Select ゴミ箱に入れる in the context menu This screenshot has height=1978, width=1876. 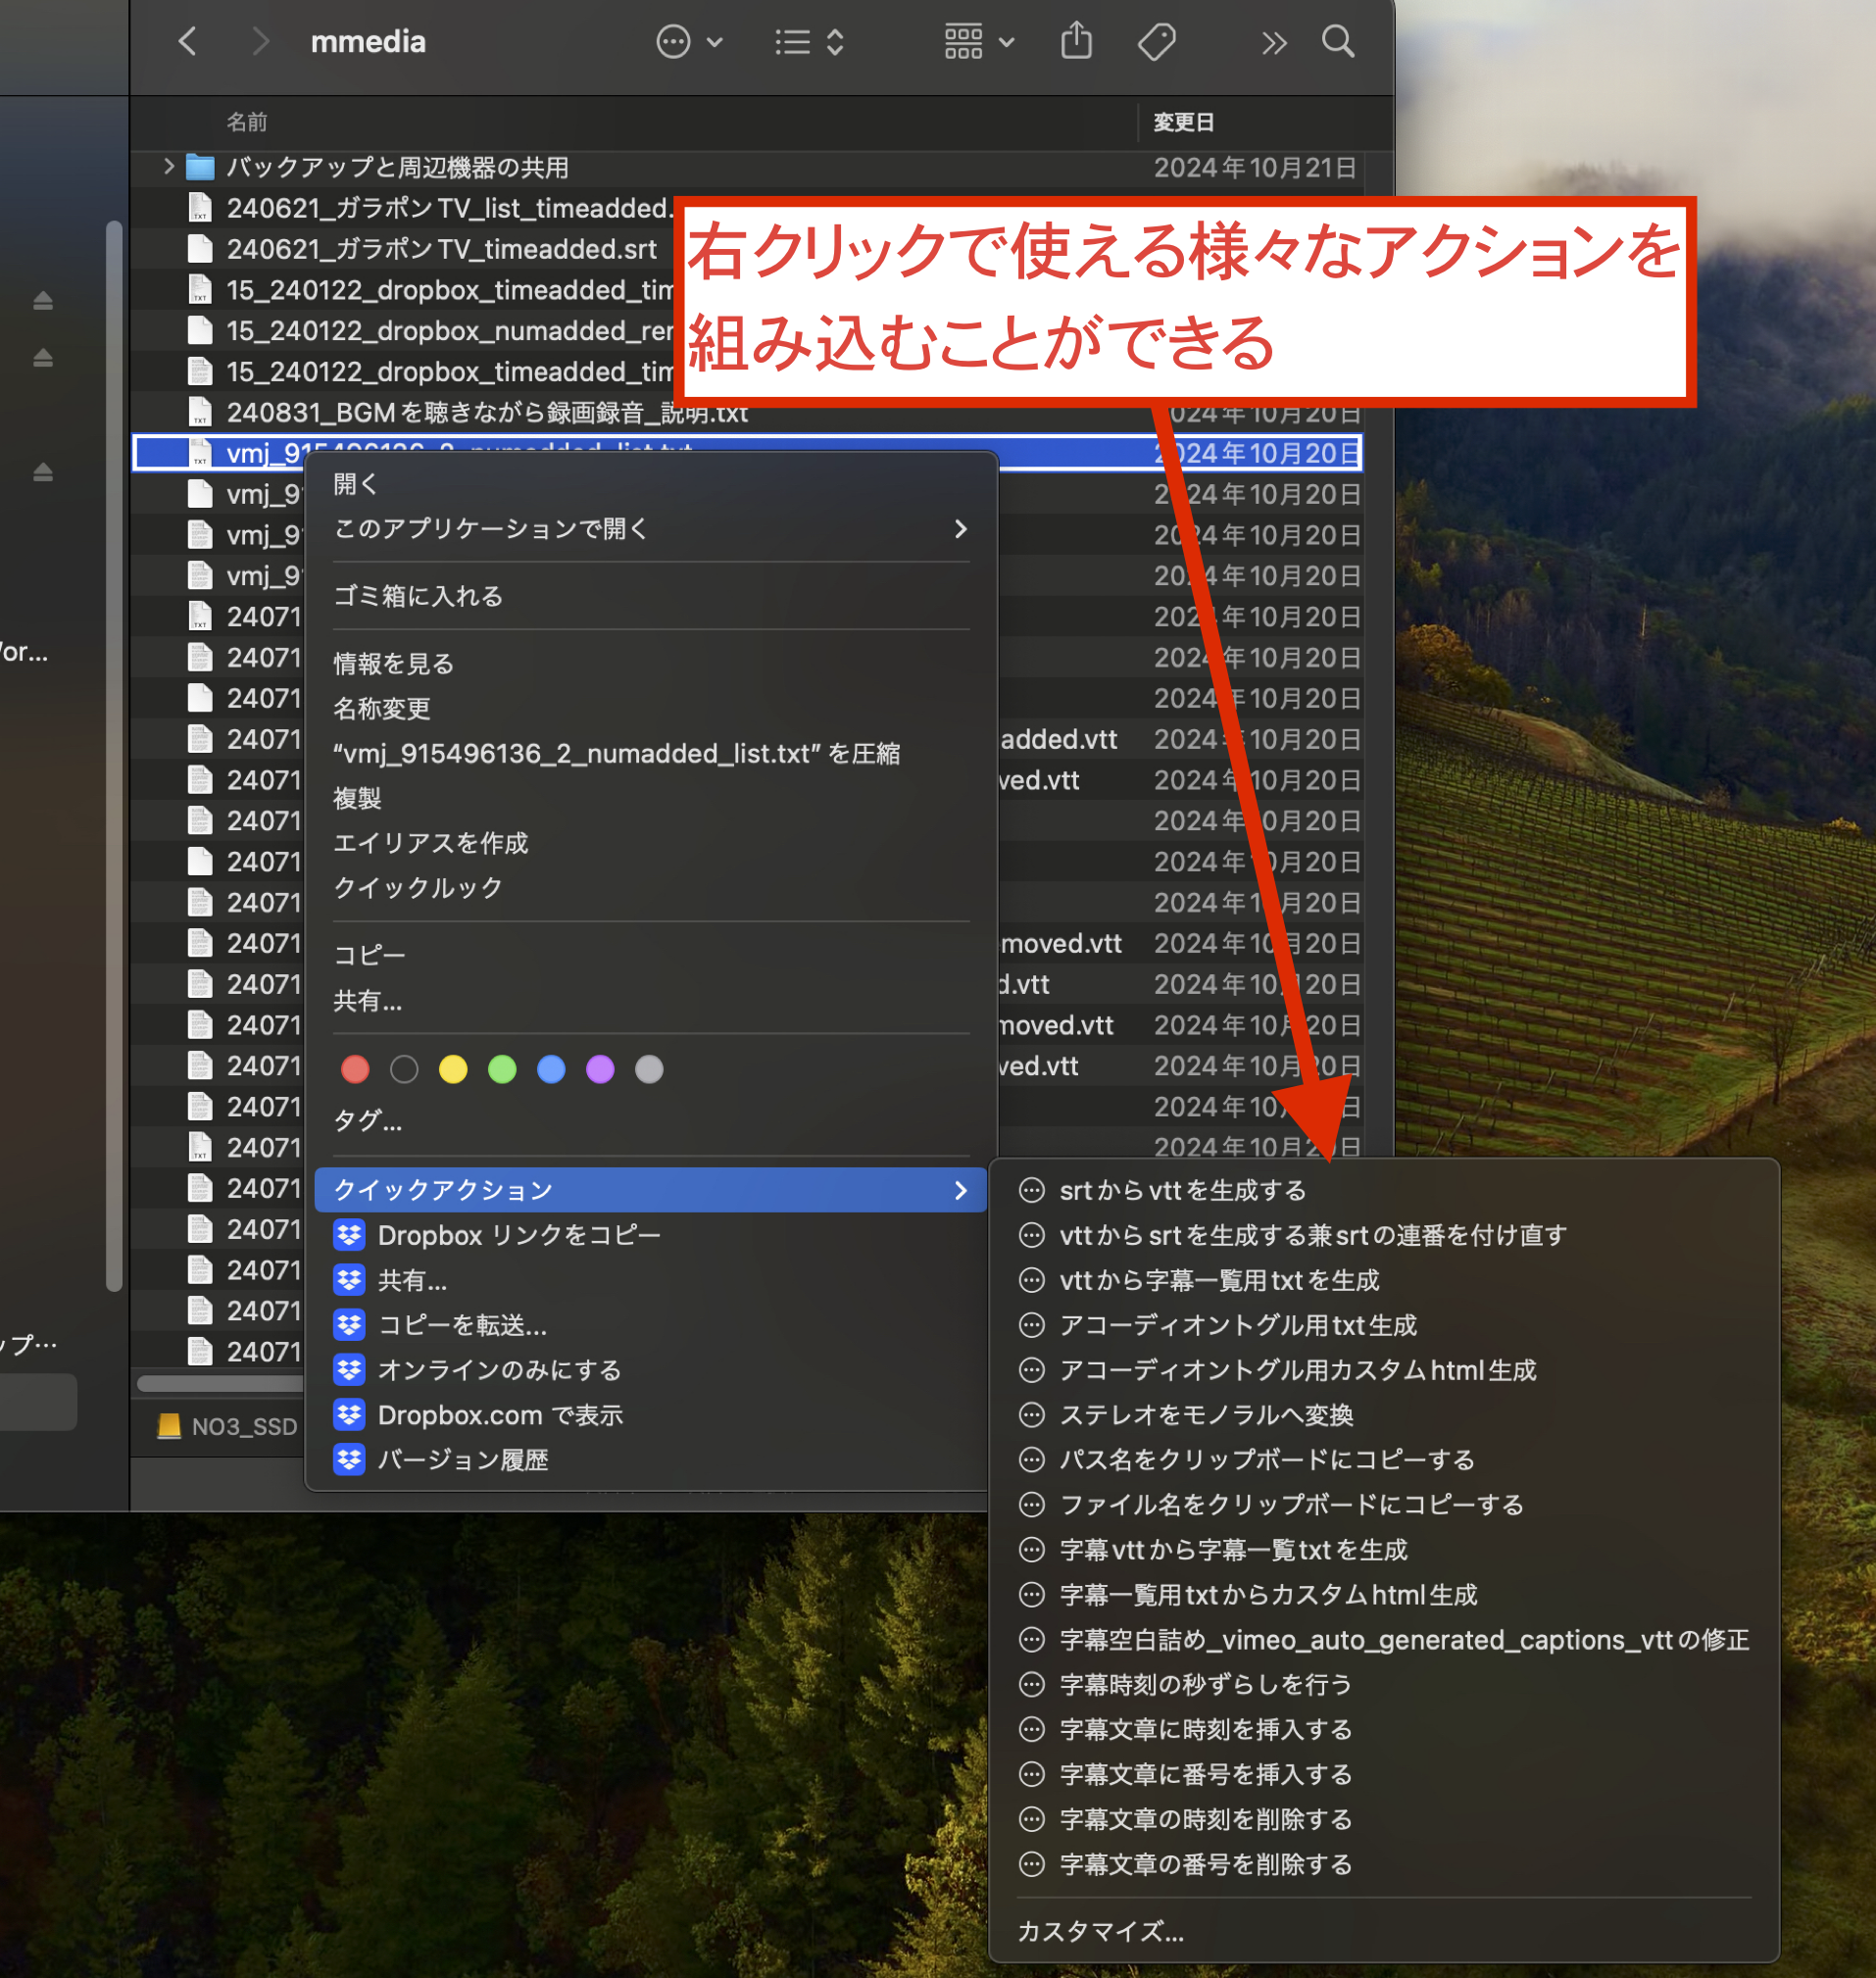click(418, 596)
